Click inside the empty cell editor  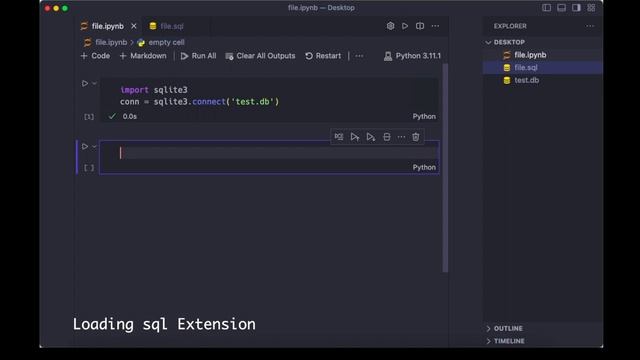278,153
